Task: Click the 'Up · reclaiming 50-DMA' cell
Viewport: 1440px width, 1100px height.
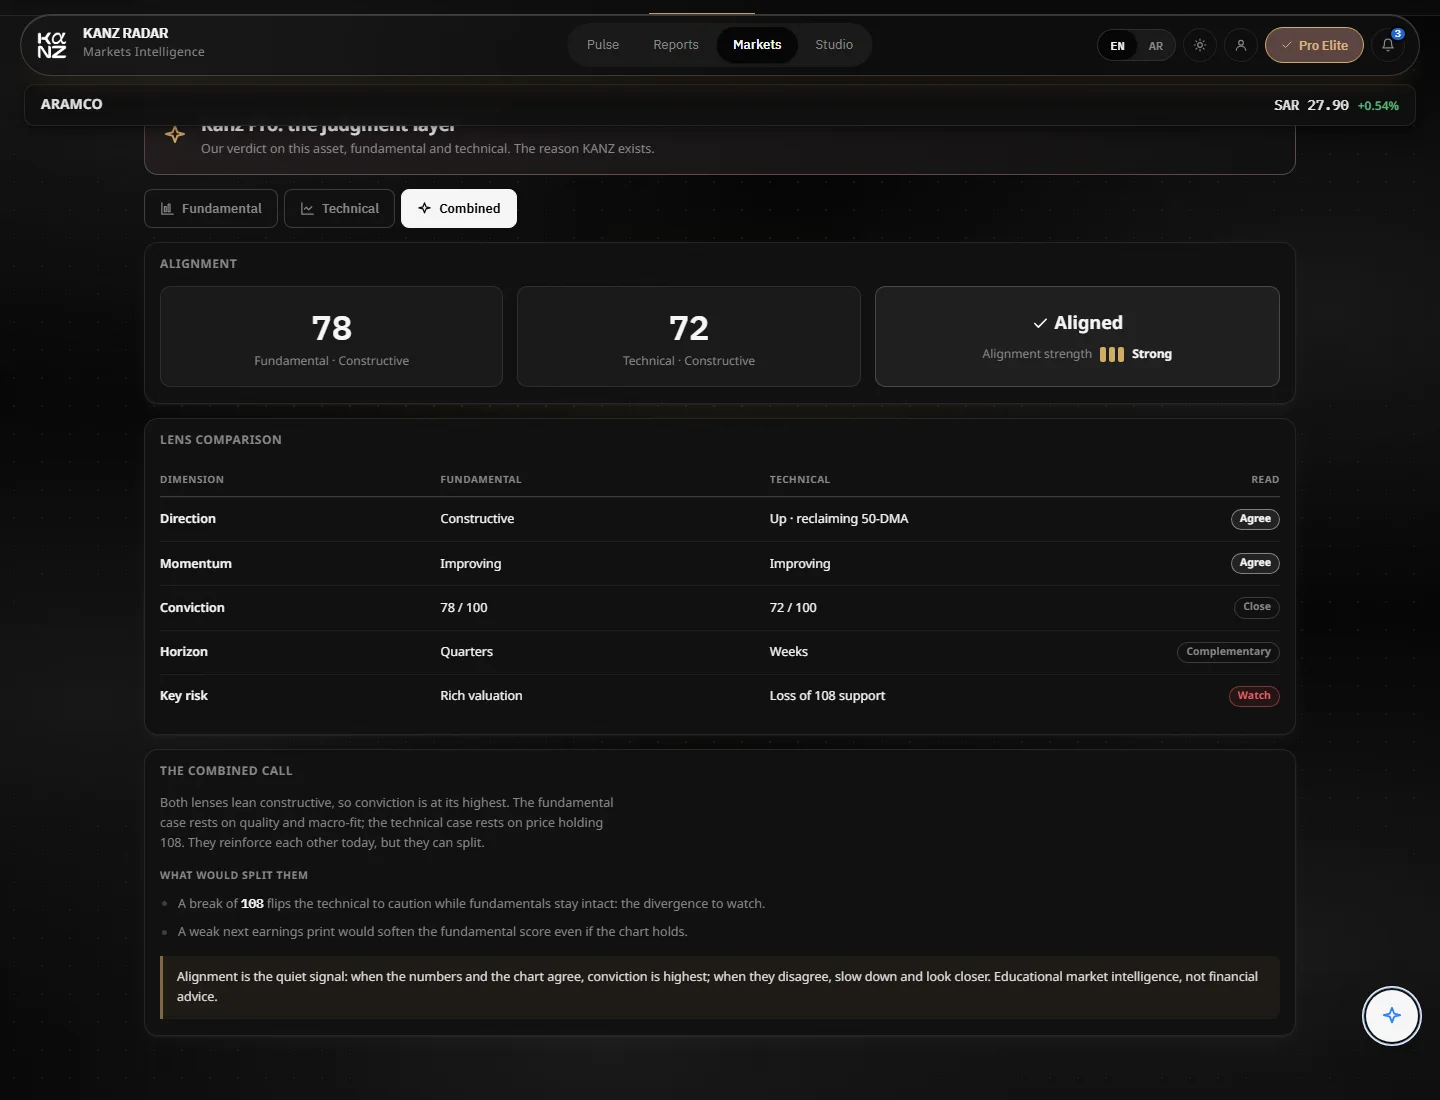Action: [839, 519]
